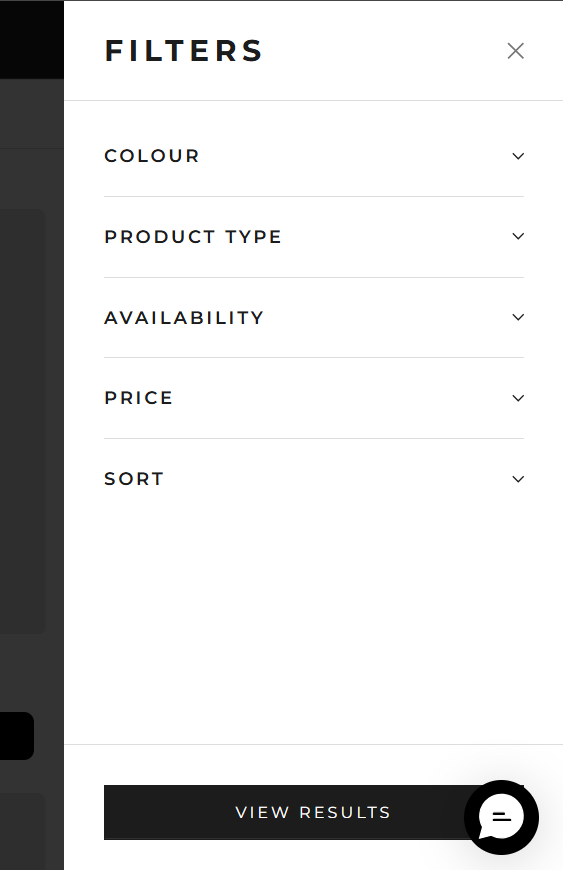Click the chevron arrow beside Colour
The height and width of the screenshot is (870, 563).
coord(518,156)
